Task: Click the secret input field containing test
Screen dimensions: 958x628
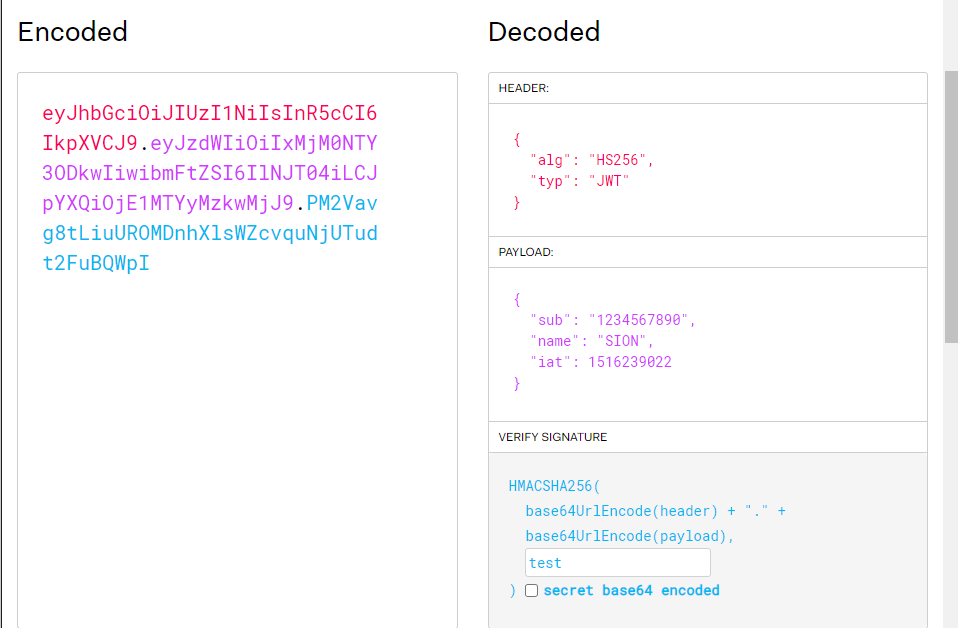Action: click(x=618, y=563)
